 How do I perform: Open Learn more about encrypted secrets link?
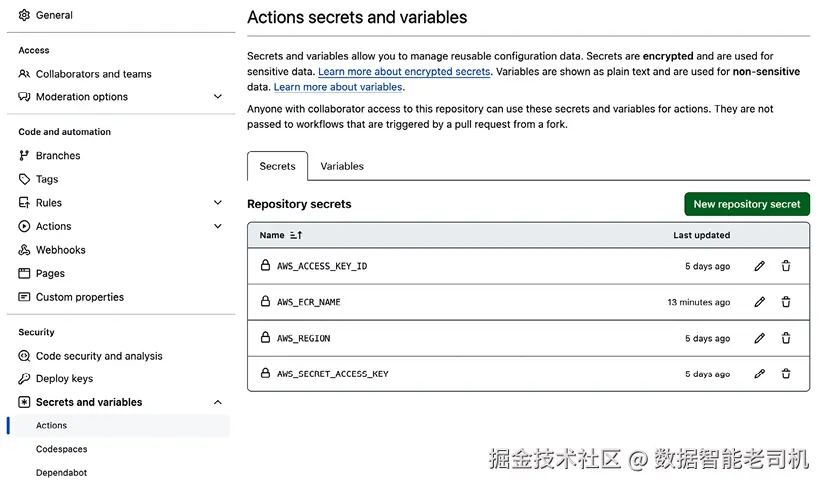tap(404, 72)
